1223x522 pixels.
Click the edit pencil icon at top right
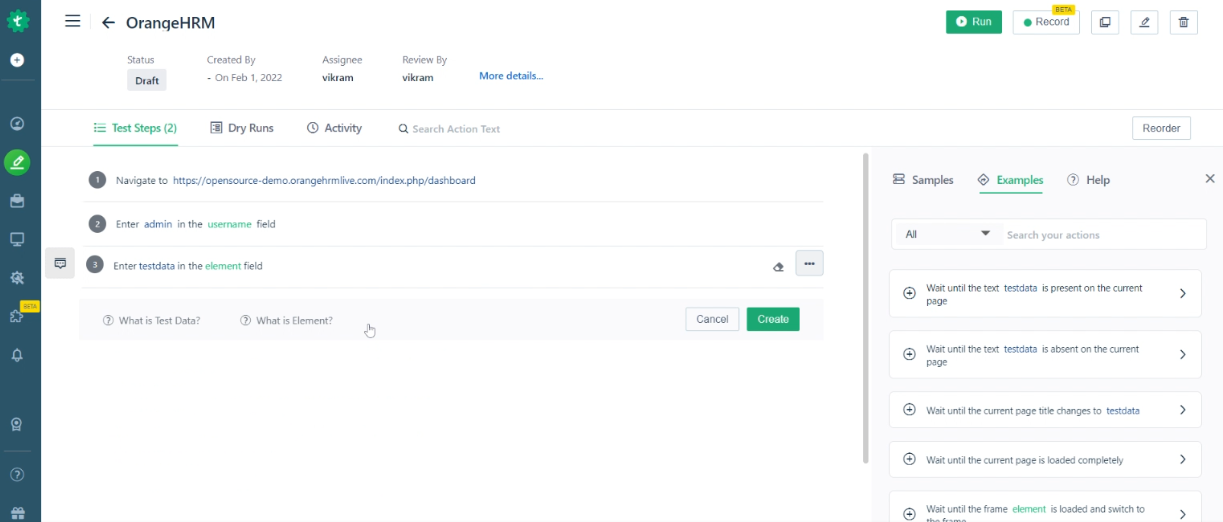tap(1144, 22)
